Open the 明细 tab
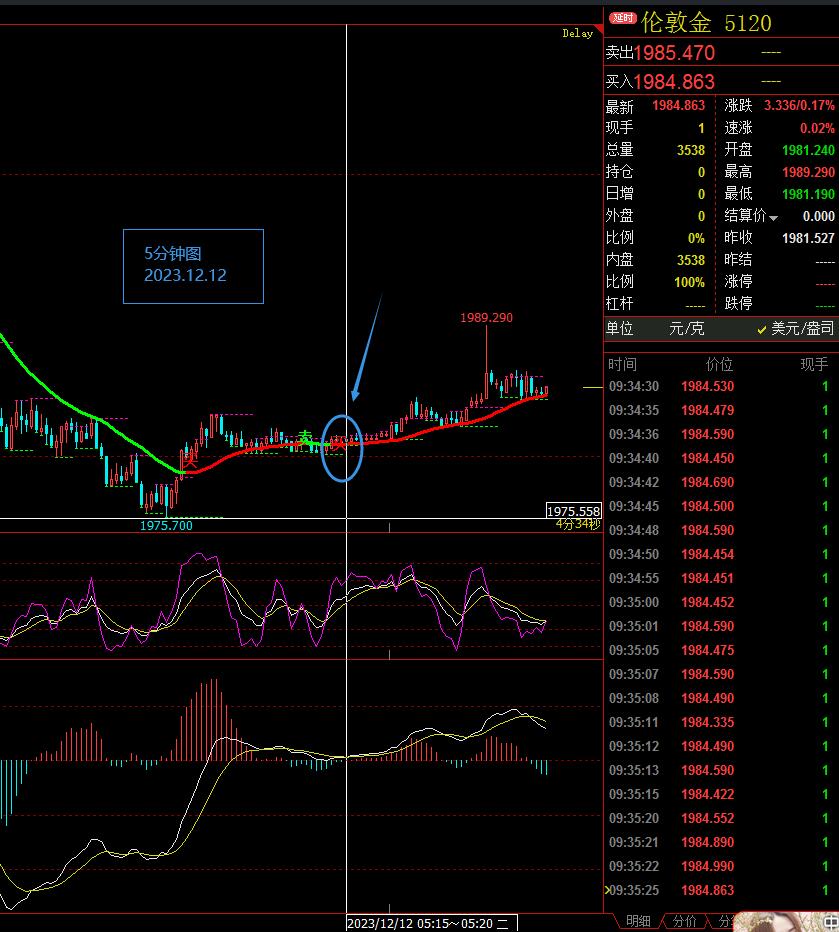Image resolution: width=839 pixels, height=932 pixels. 638,921
